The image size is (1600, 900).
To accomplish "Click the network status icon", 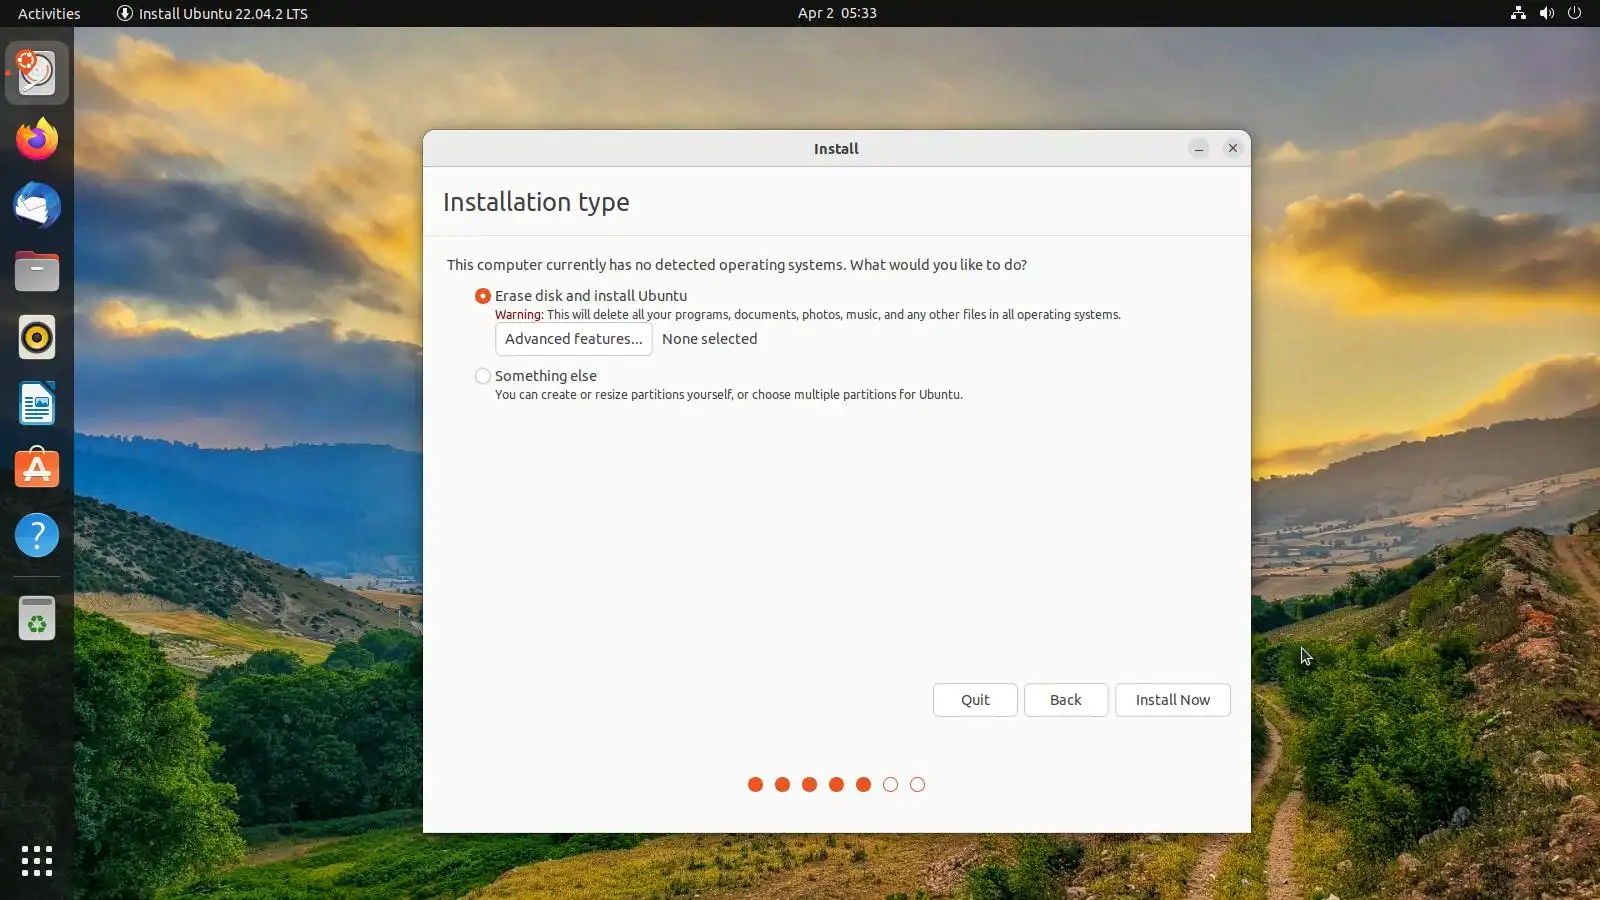I will click(1518, 13).
